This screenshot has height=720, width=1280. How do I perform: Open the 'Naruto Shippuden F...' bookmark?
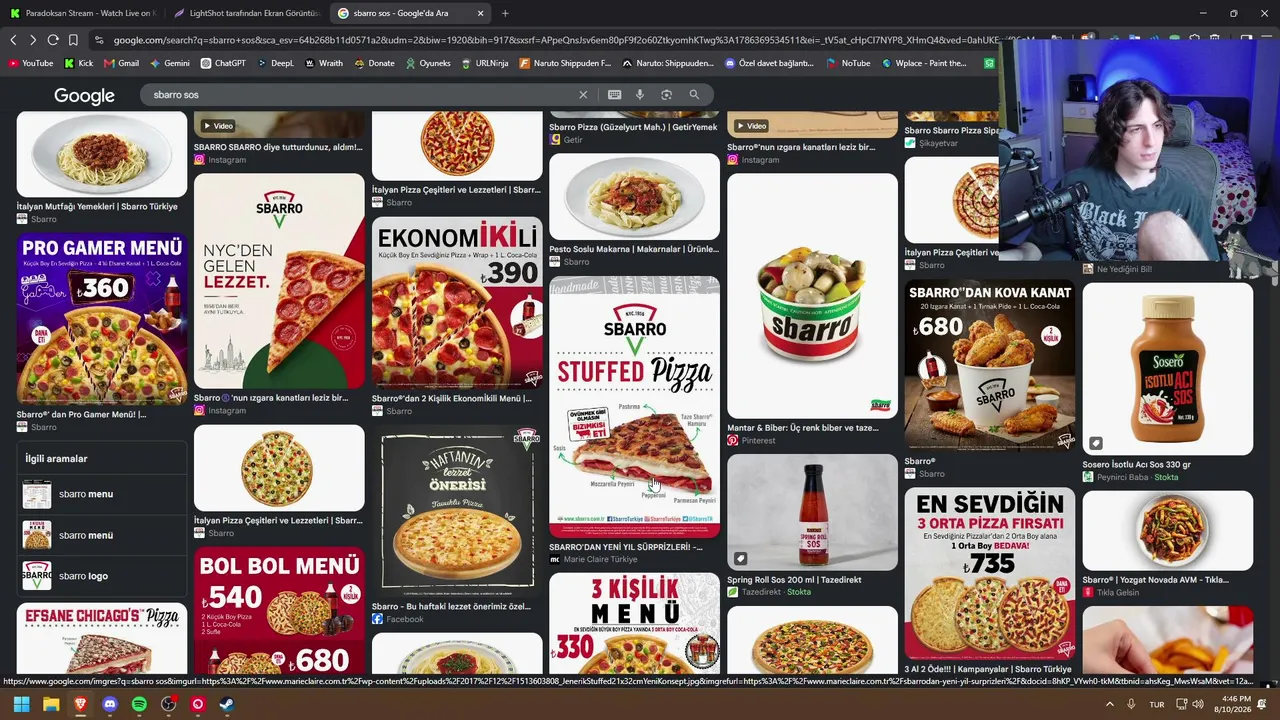[x=564, y=63]
